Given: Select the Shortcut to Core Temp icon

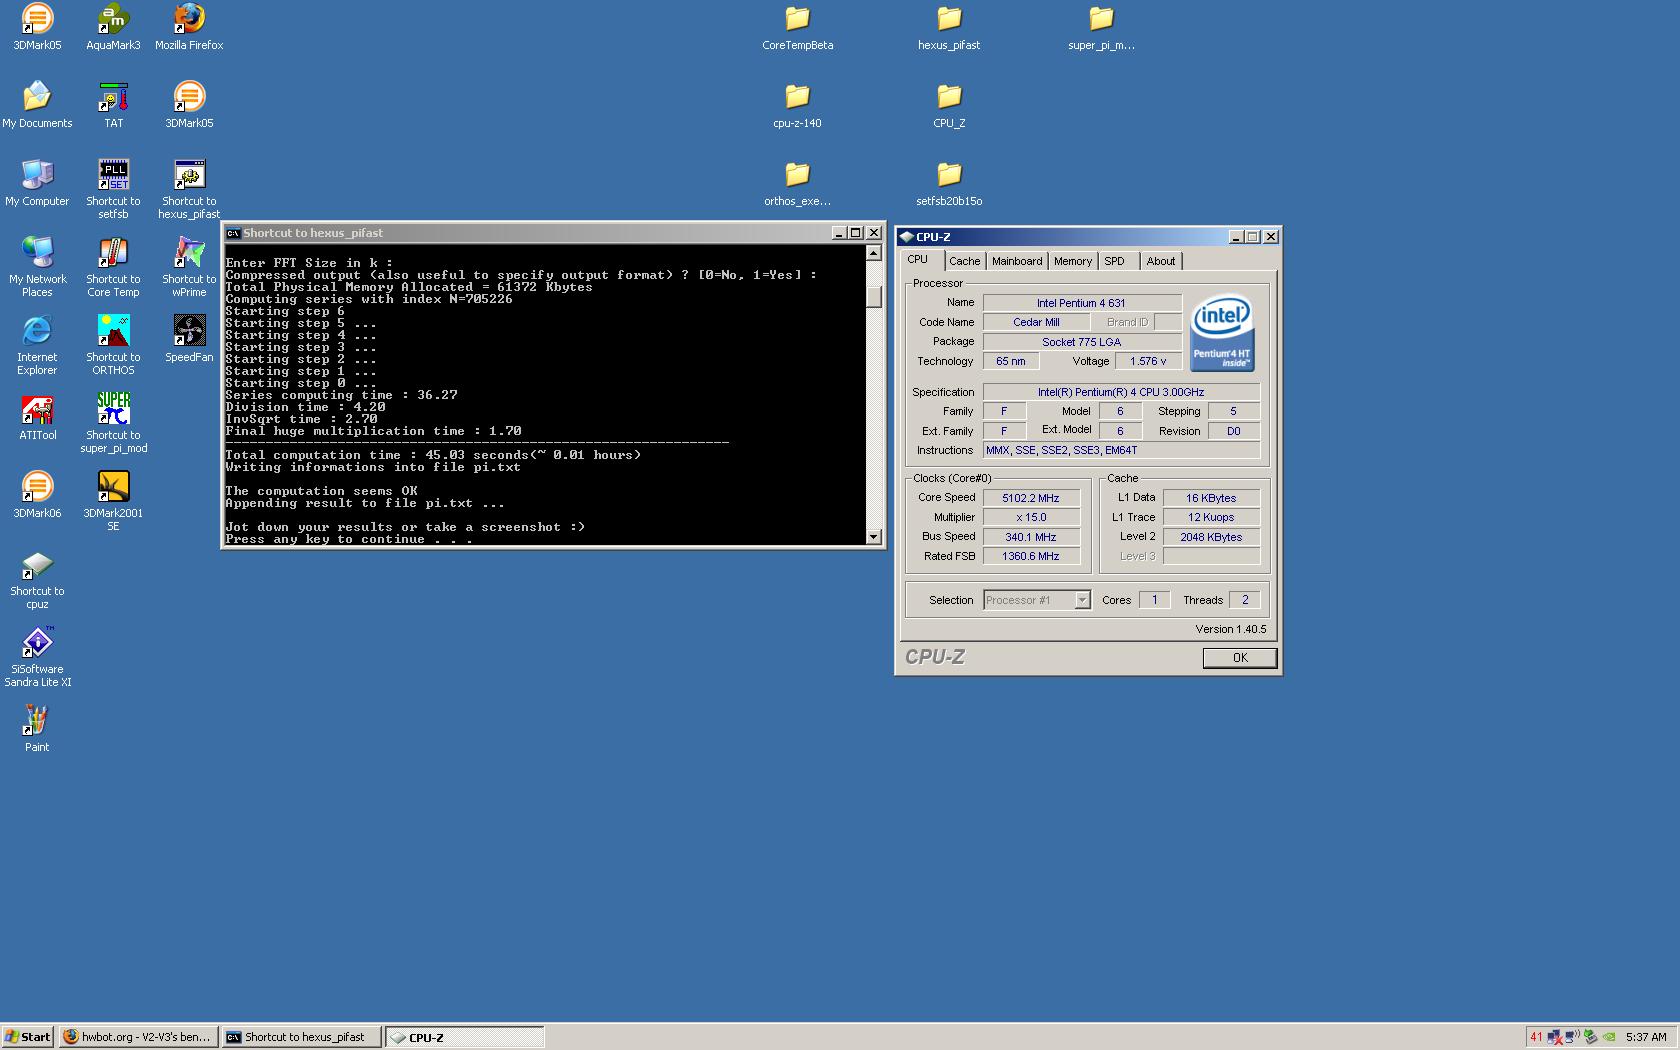Looking at the screenshot, I should pyautogui.click(x=113, y=267).
